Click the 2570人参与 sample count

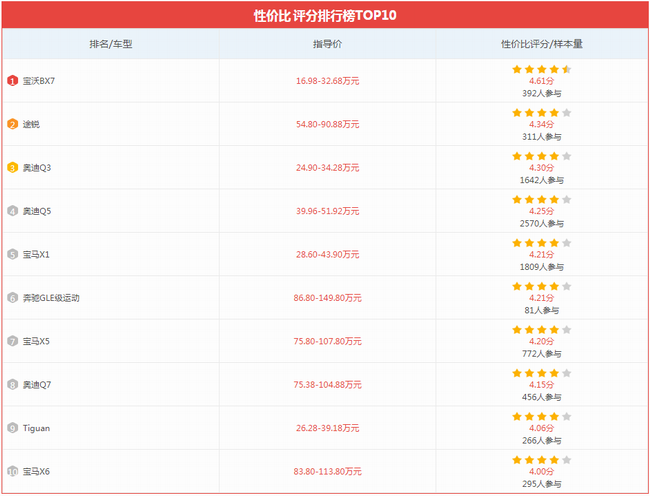[x=541, y=224]
